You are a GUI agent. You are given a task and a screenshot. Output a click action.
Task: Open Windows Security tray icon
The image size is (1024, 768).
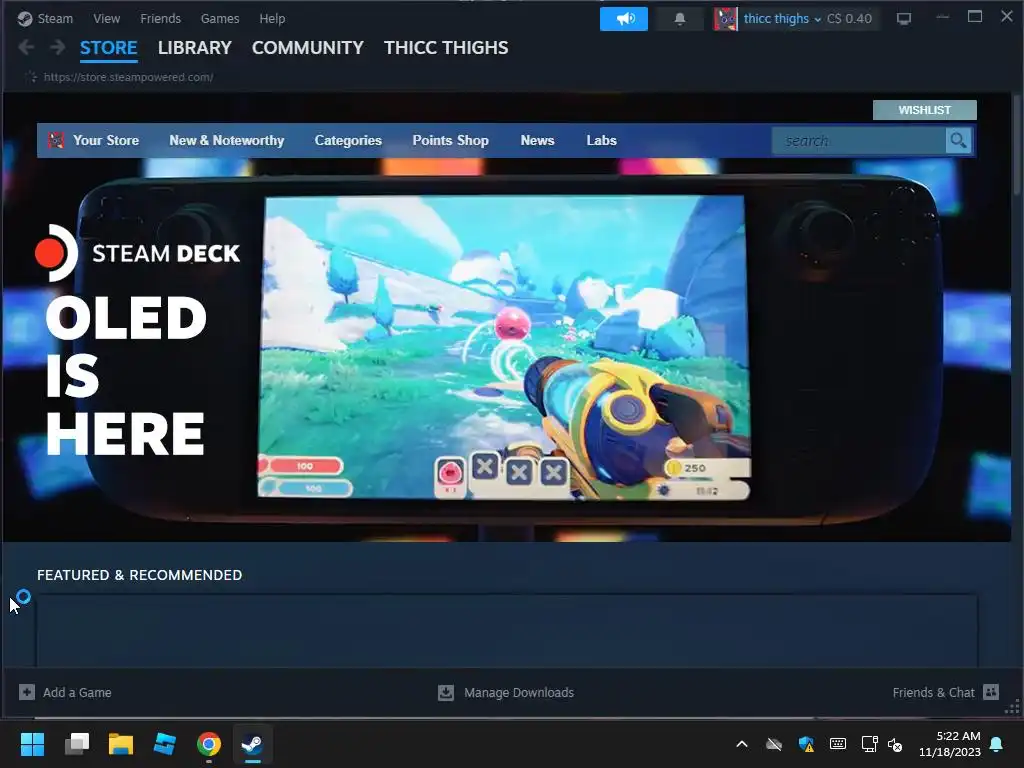806,744
